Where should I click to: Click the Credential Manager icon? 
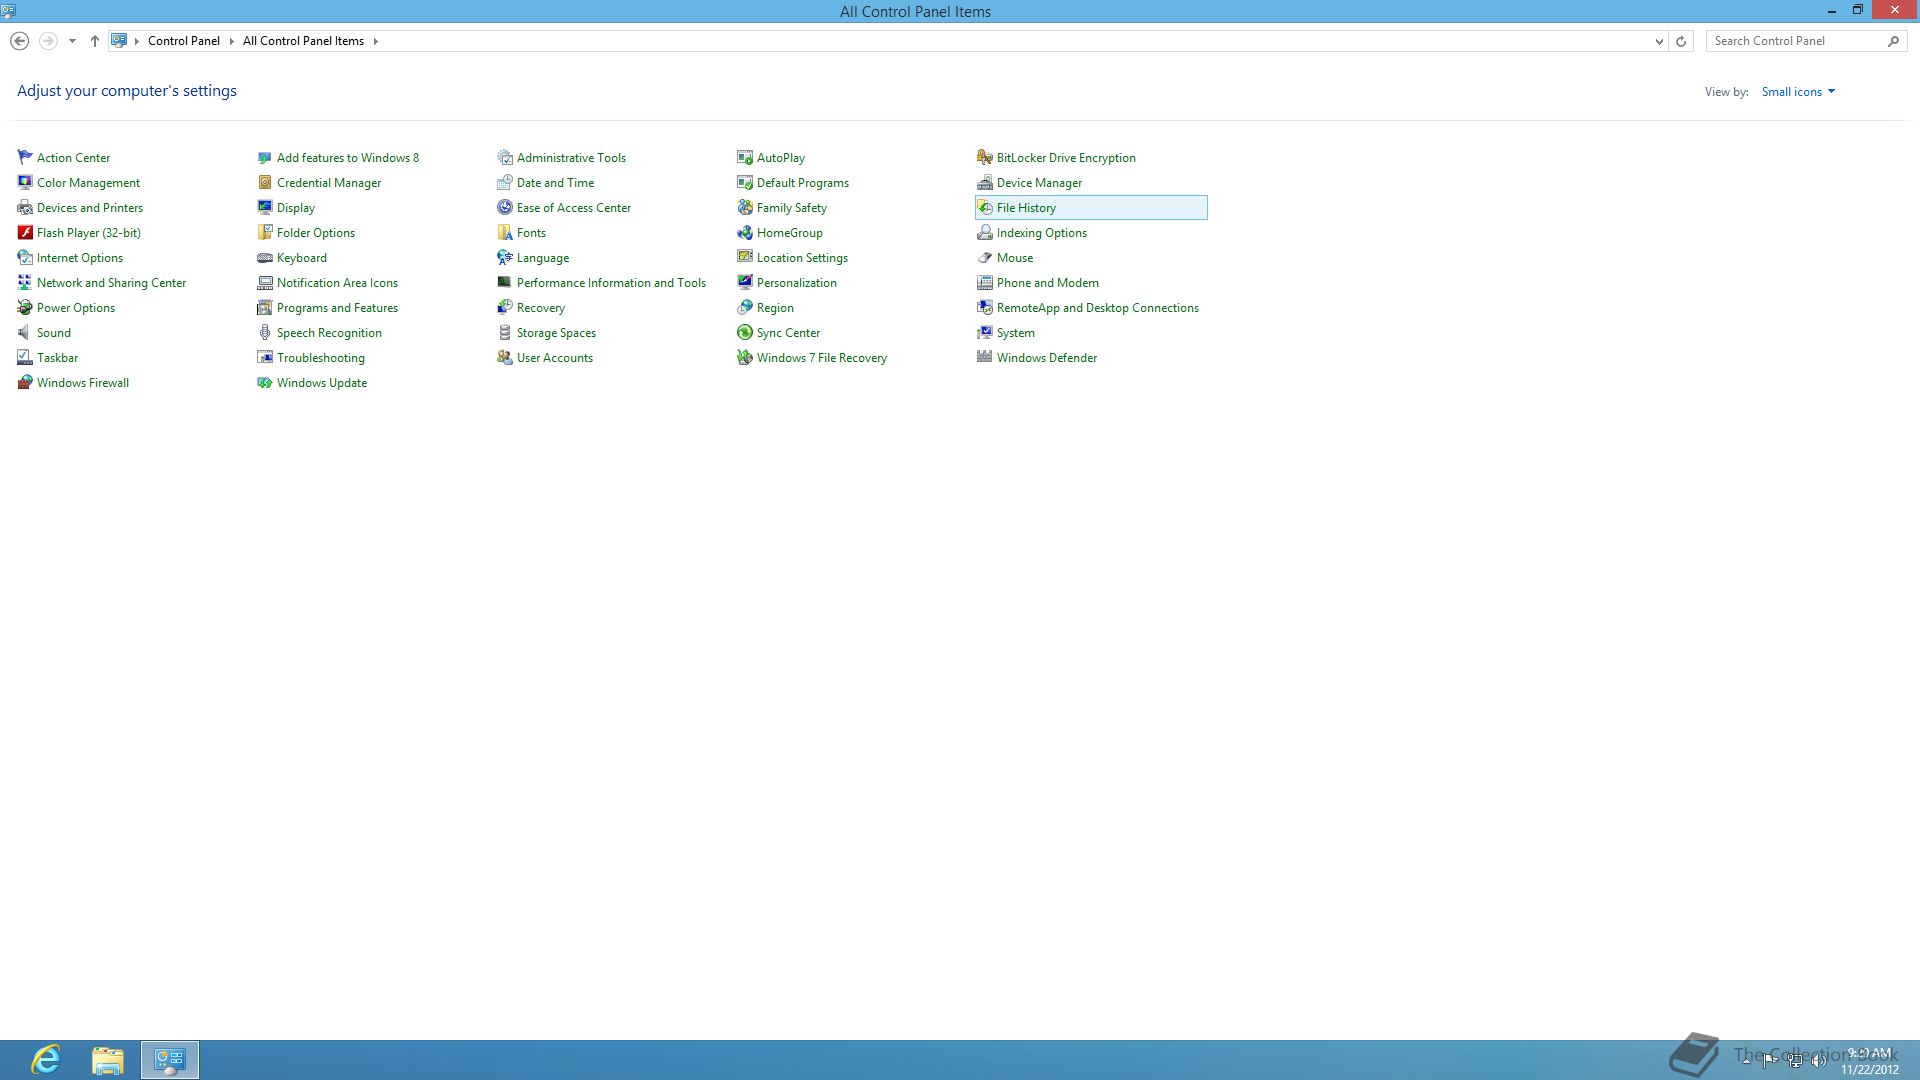265,182
